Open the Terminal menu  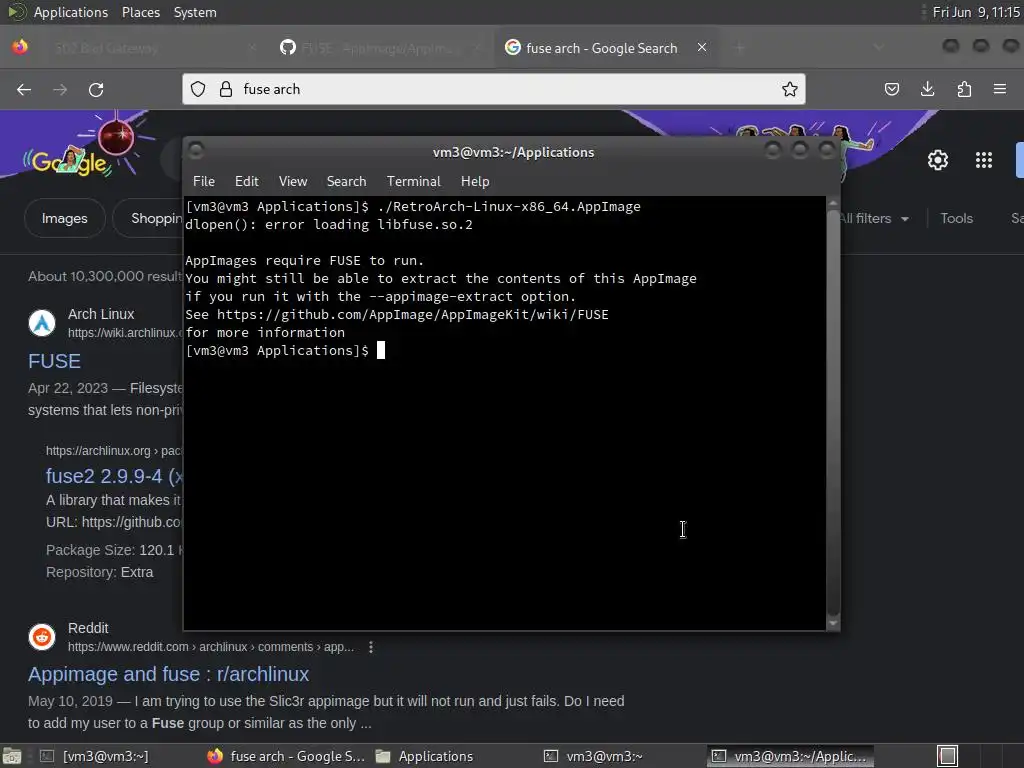(x=413, y=182)
